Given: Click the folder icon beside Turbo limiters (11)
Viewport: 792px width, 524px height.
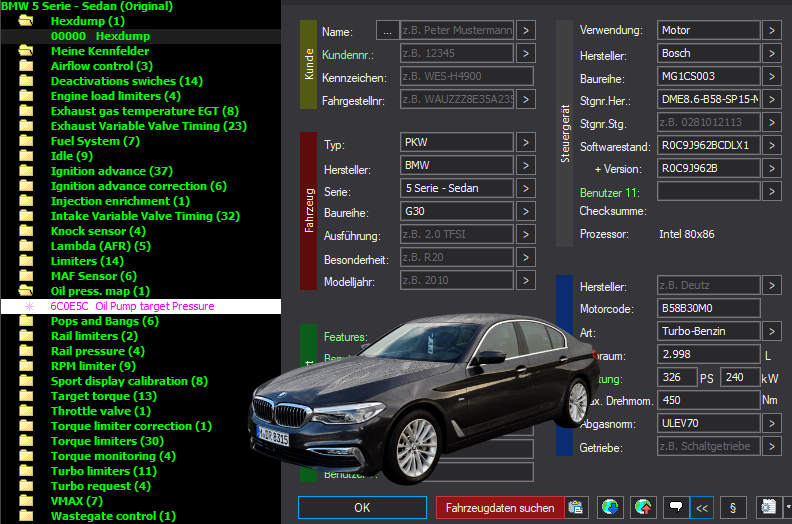Looking at the screenshot, I should (x=26, y=471).
